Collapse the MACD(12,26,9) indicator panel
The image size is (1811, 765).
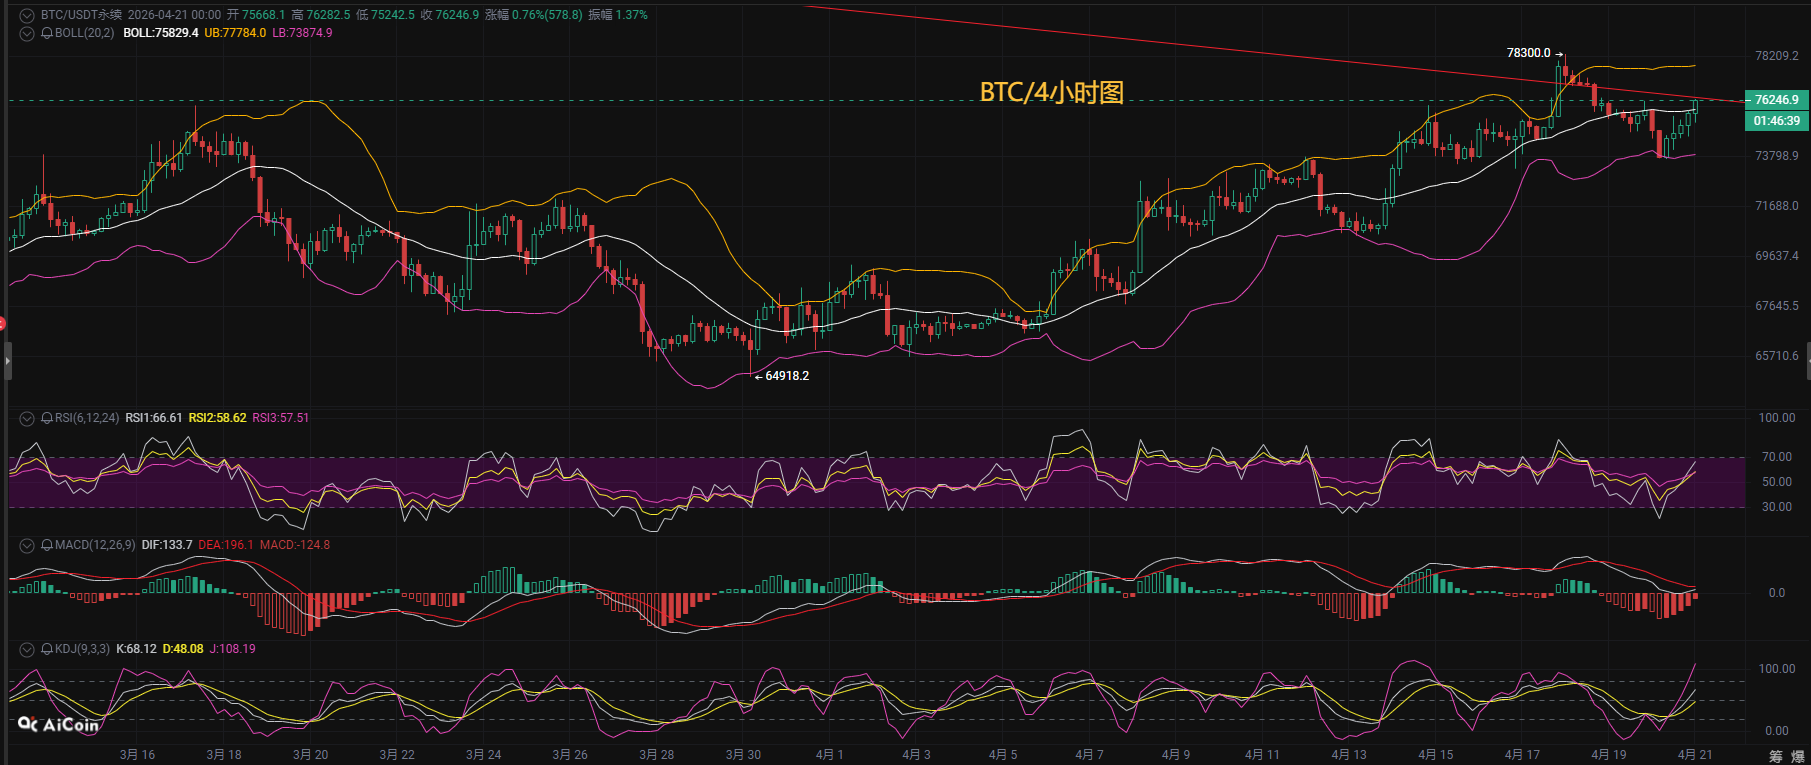(x=27, y=545)
